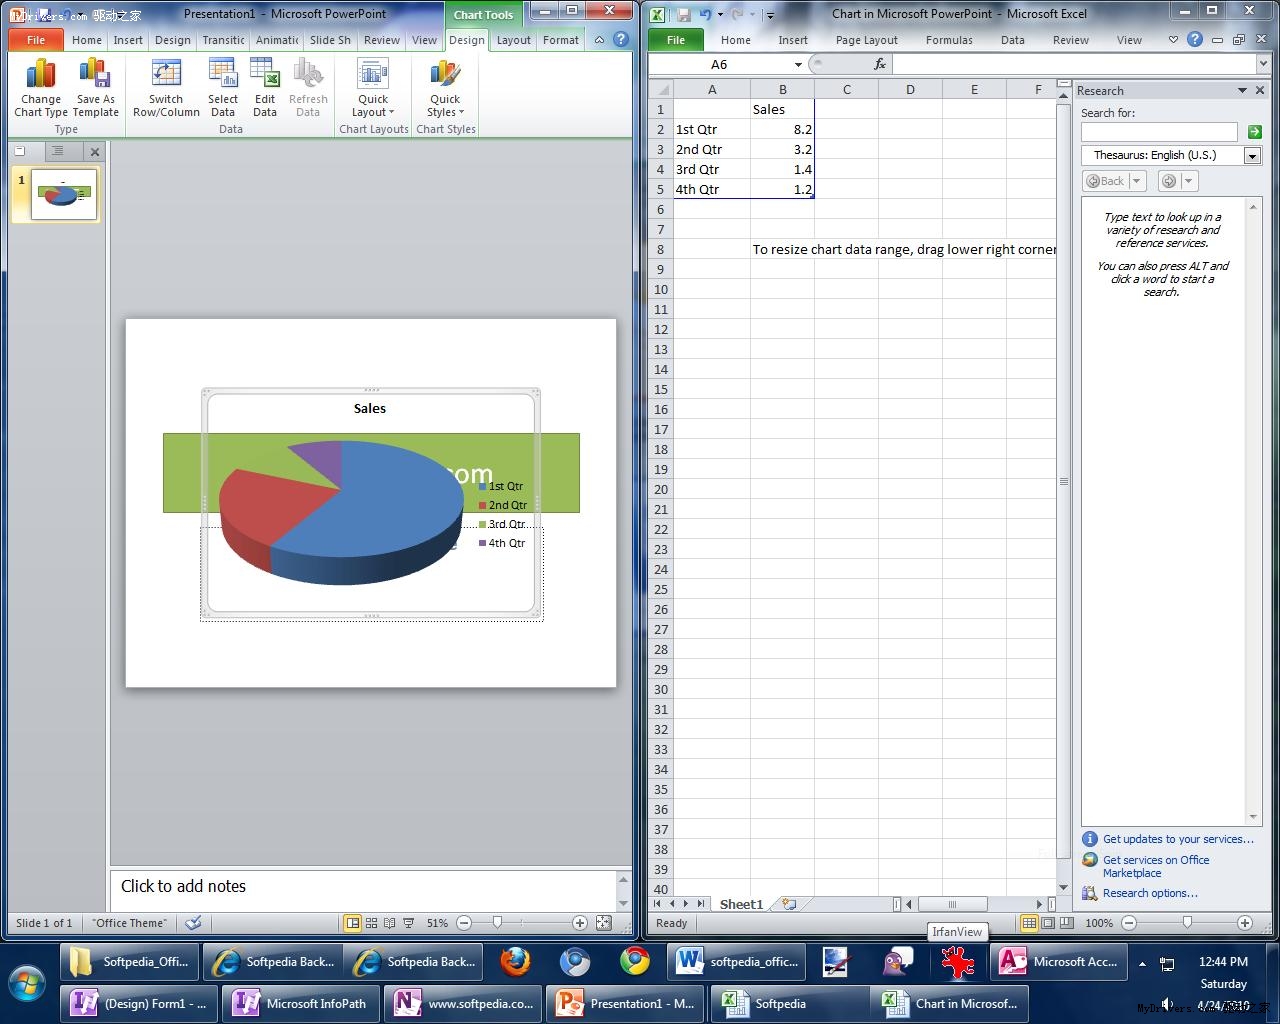Click Save icon in Excel quick access toolbar

[x=684, y=15]
